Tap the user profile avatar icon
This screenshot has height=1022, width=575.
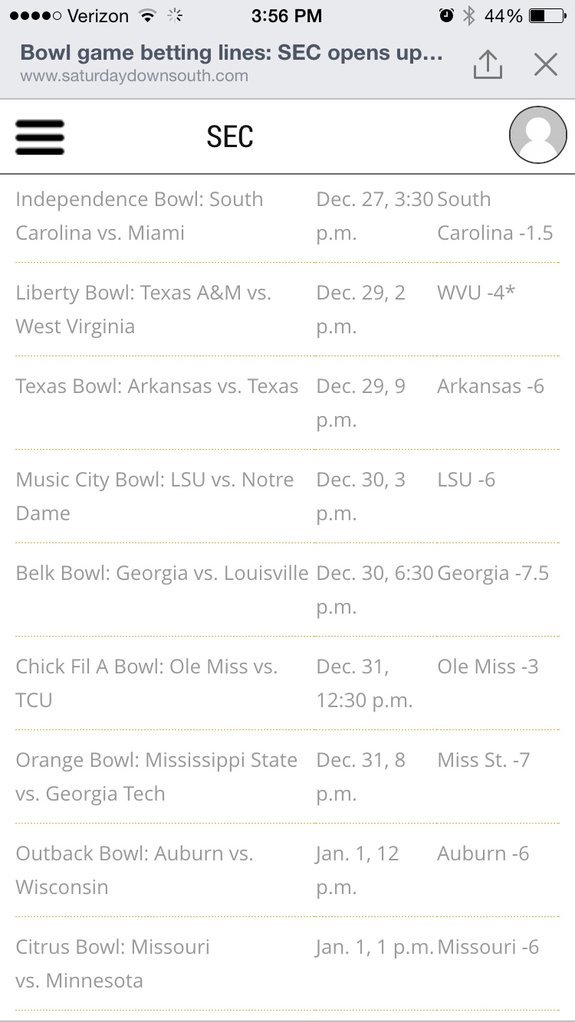click(538, 135)
